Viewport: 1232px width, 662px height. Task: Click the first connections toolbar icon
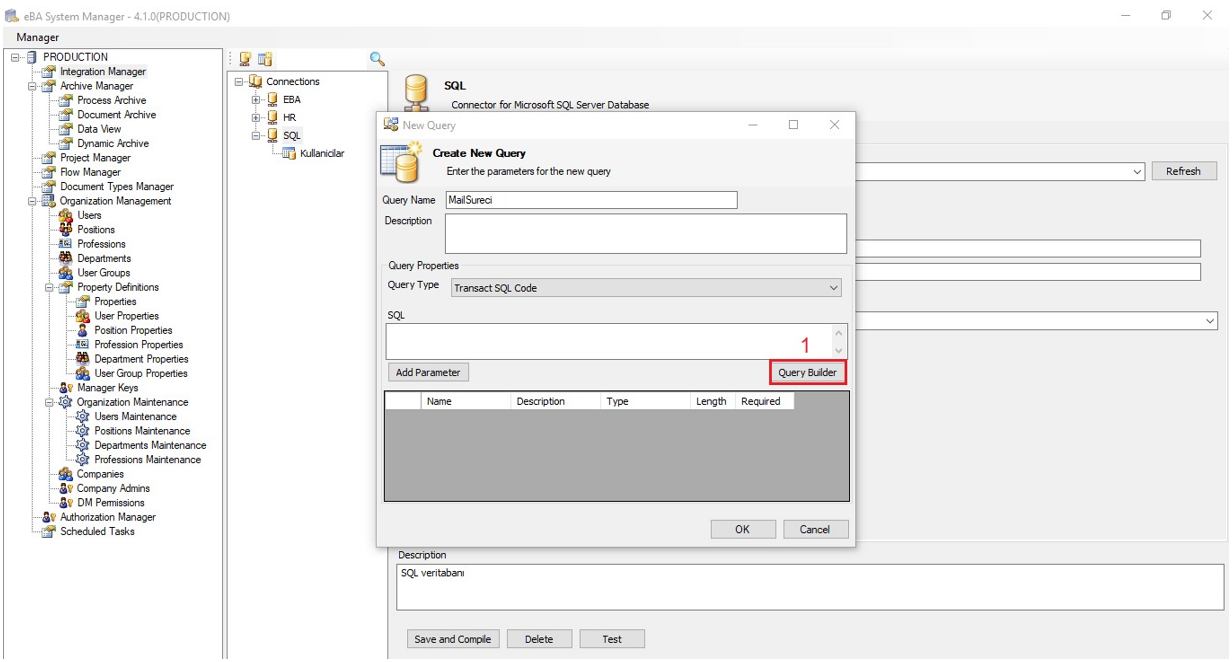[x=245, y=59]
